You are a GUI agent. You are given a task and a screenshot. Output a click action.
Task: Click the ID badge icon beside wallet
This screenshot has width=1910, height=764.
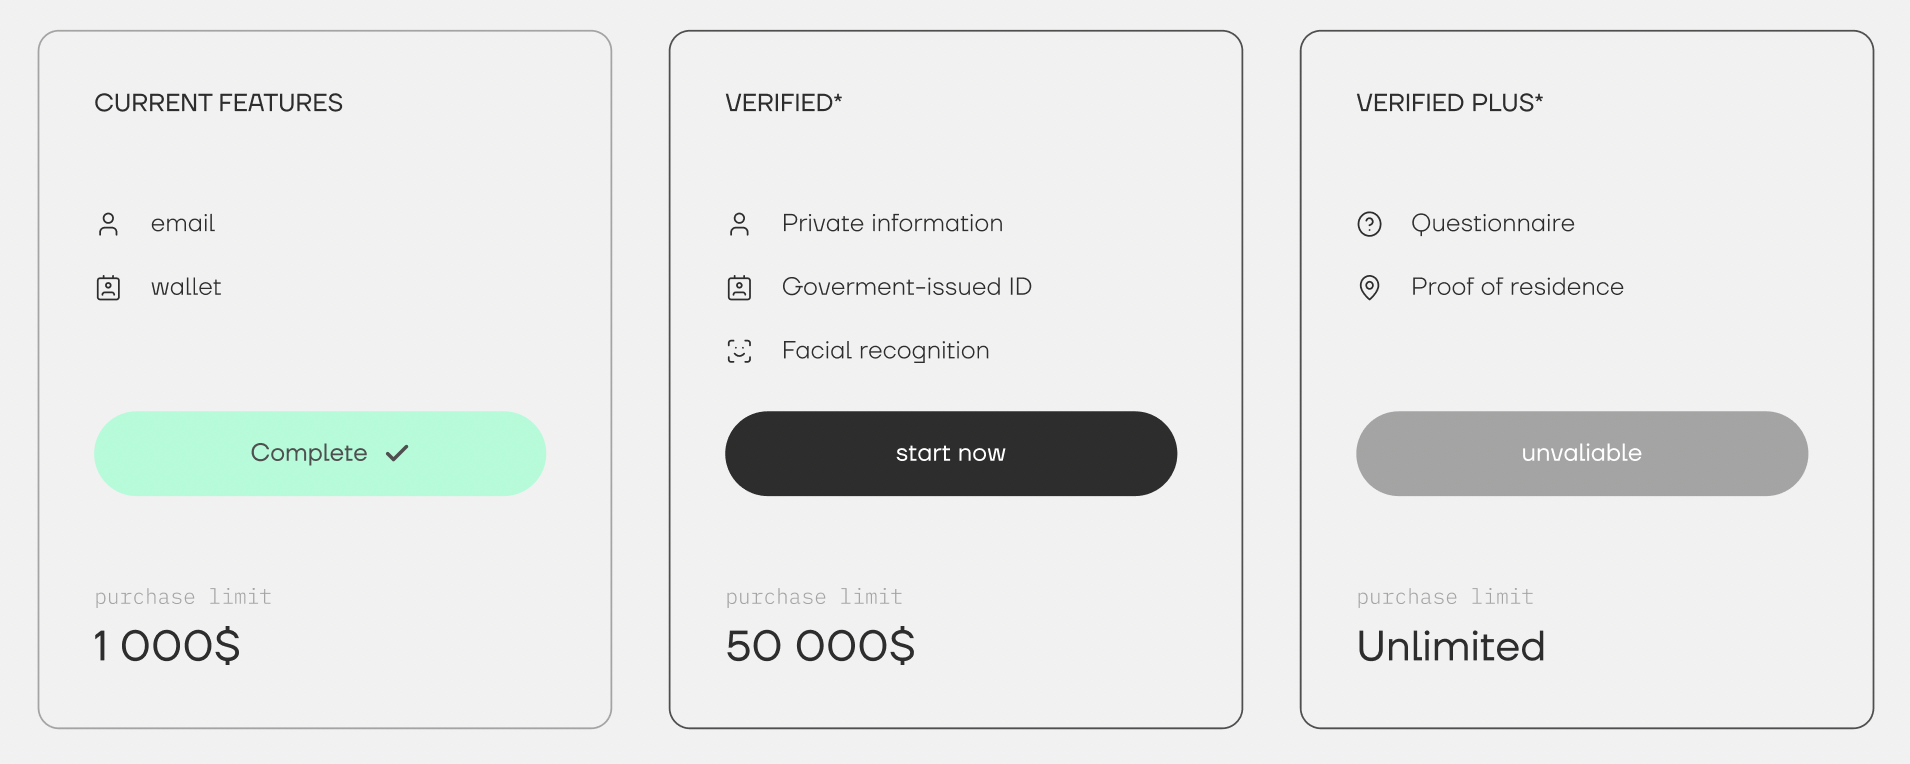(x=108, y=288)
